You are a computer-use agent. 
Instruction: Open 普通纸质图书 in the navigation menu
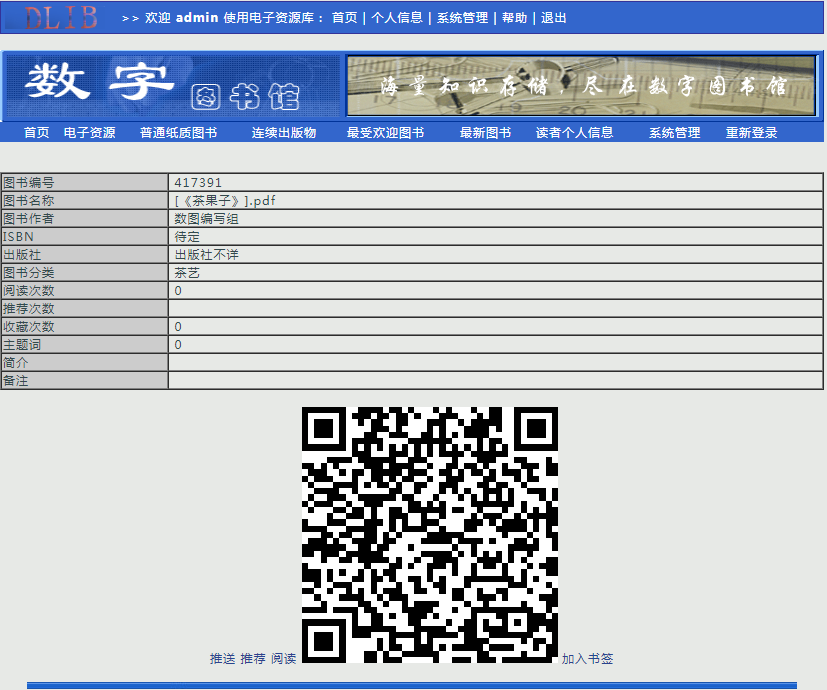178,133
